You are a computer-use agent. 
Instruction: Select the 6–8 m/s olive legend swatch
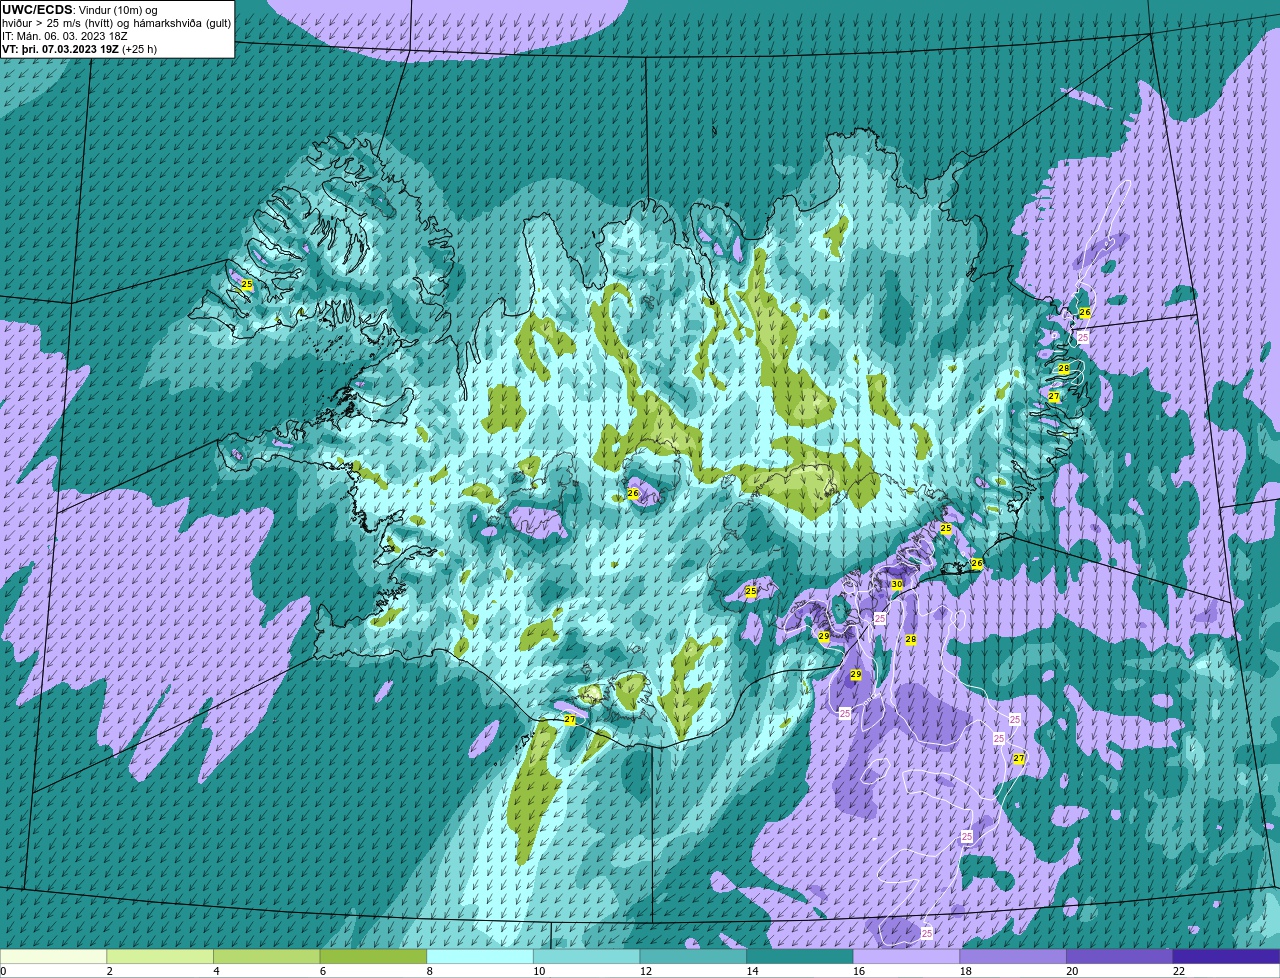373,956
